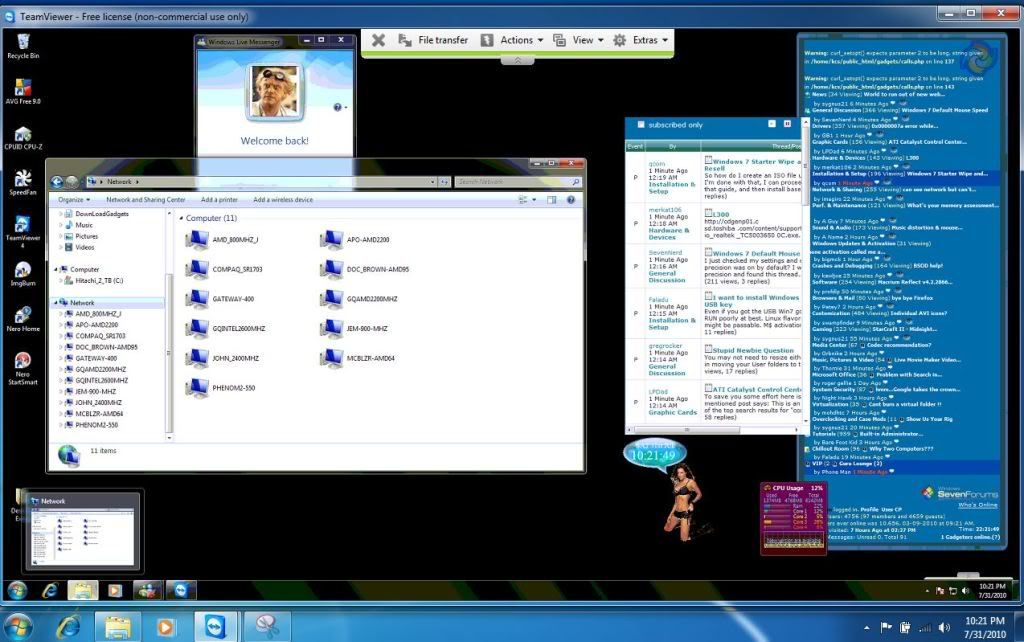Expand the Videos node in the navigation tree
The height and width of the screenshot is (642, 1024).
pos(61,248)
